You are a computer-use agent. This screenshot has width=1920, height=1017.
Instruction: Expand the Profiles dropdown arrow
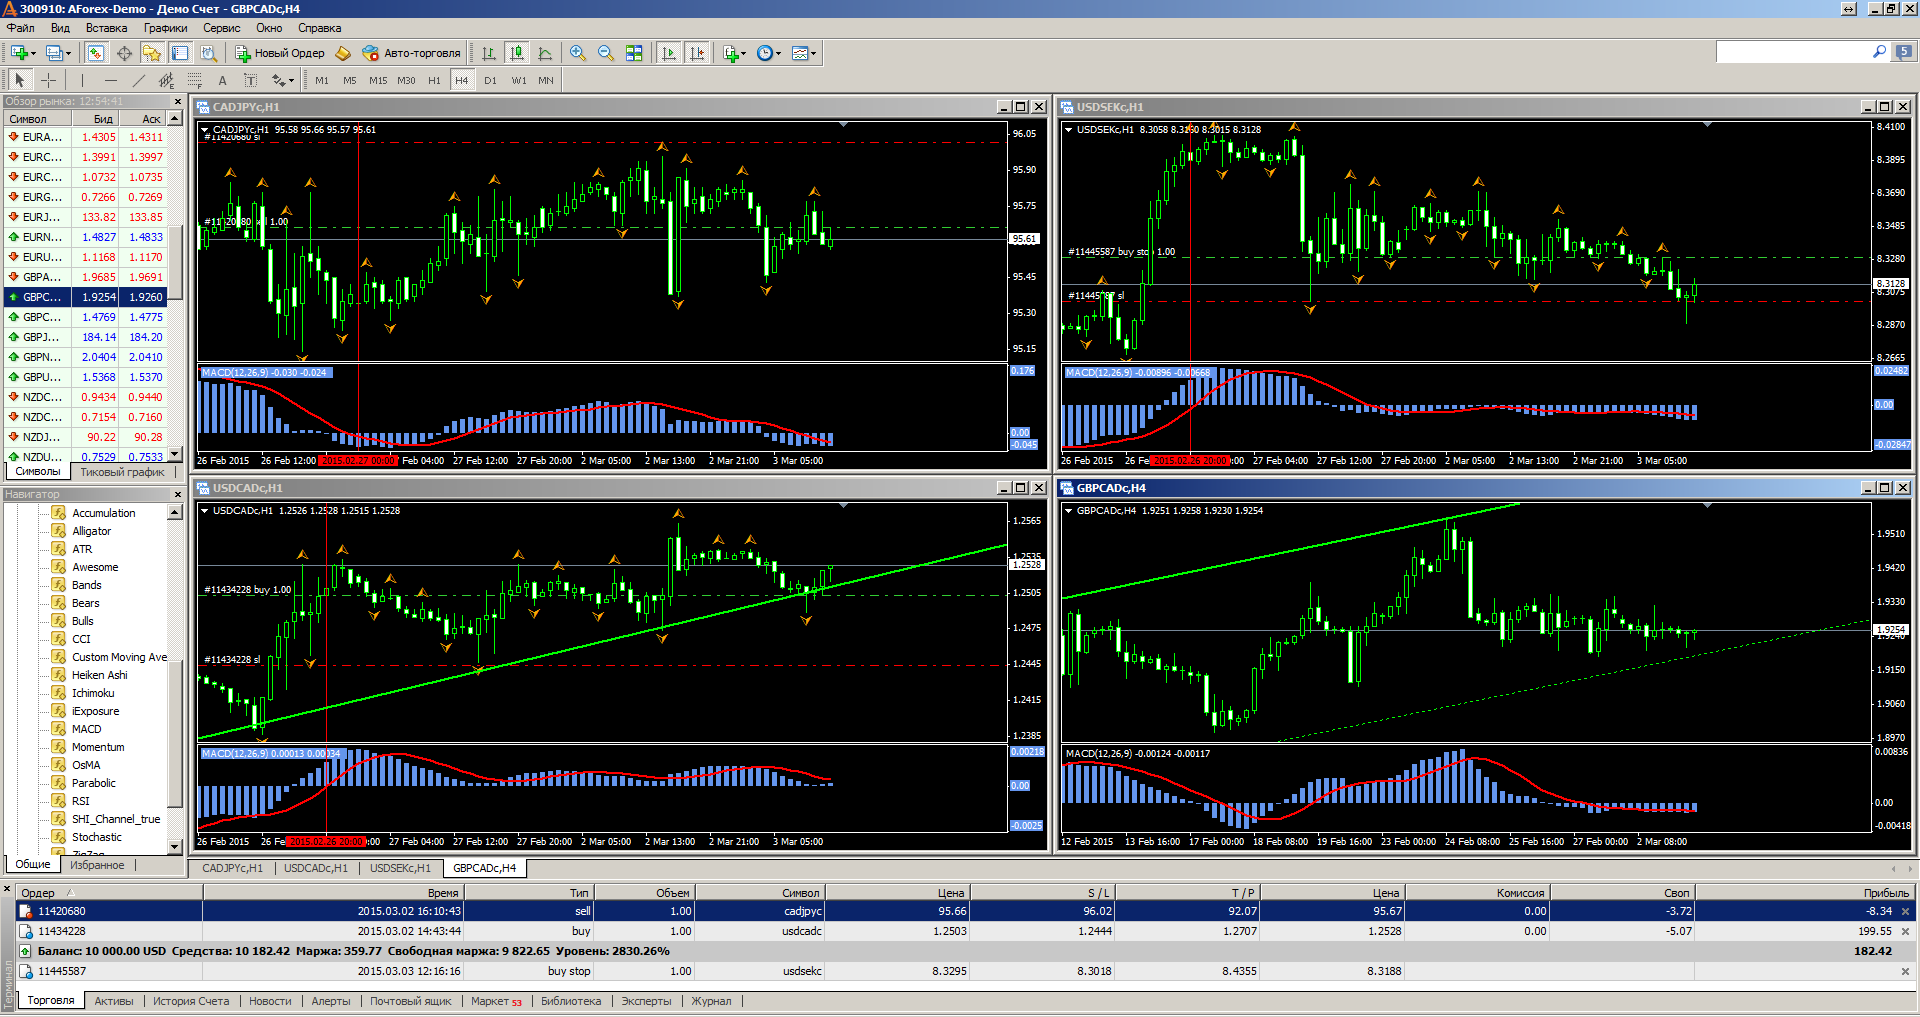click(68, 54)
